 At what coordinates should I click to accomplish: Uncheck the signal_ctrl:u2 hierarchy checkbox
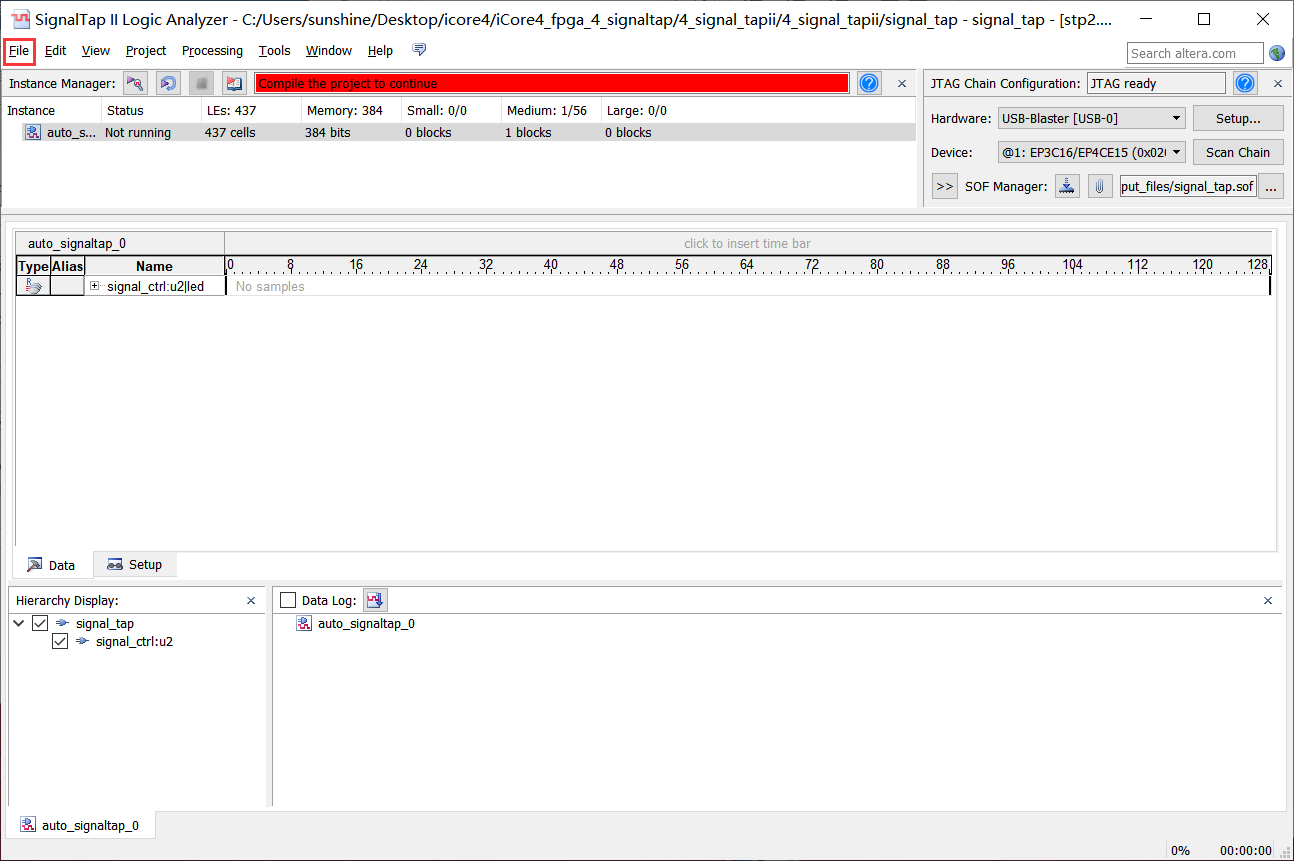click(60, 642)
